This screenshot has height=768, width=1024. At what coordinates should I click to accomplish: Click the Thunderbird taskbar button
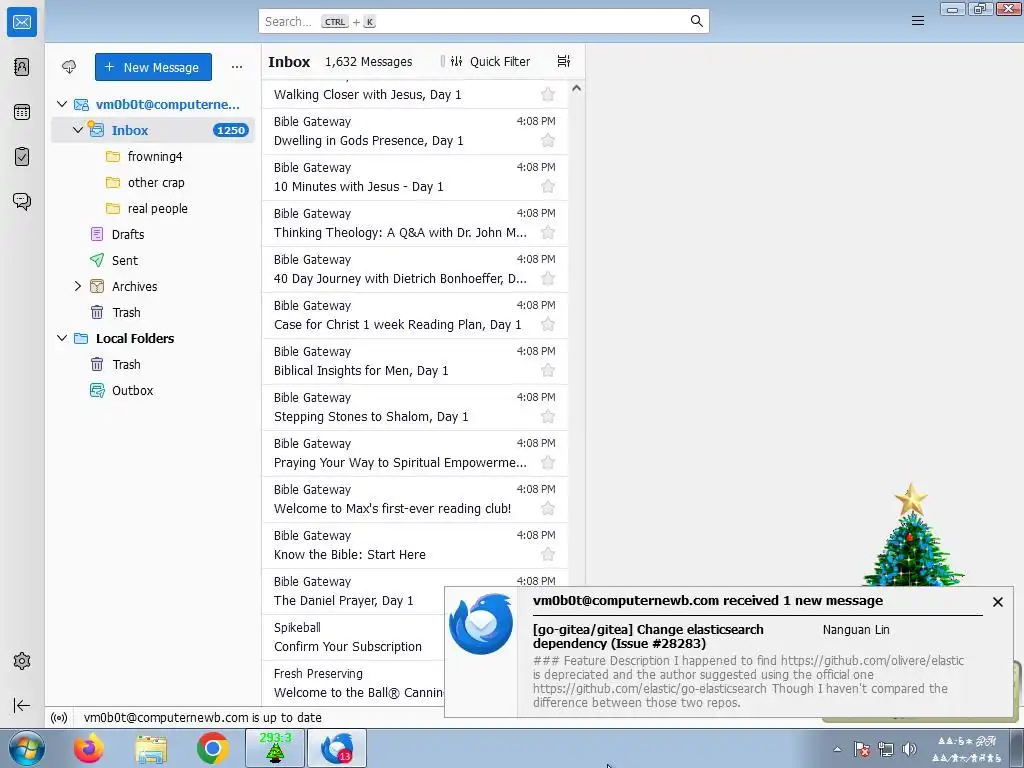click(x=337, y=748)
